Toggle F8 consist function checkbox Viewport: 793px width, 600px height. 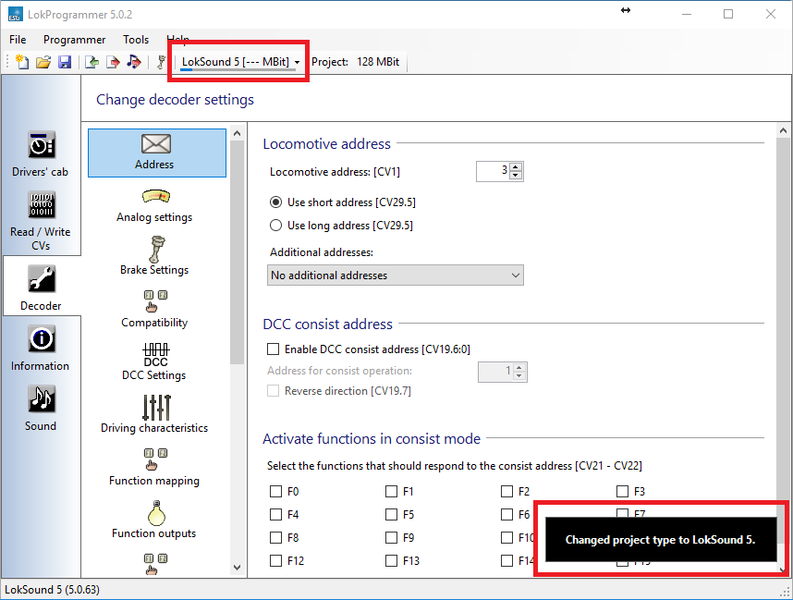276,538
